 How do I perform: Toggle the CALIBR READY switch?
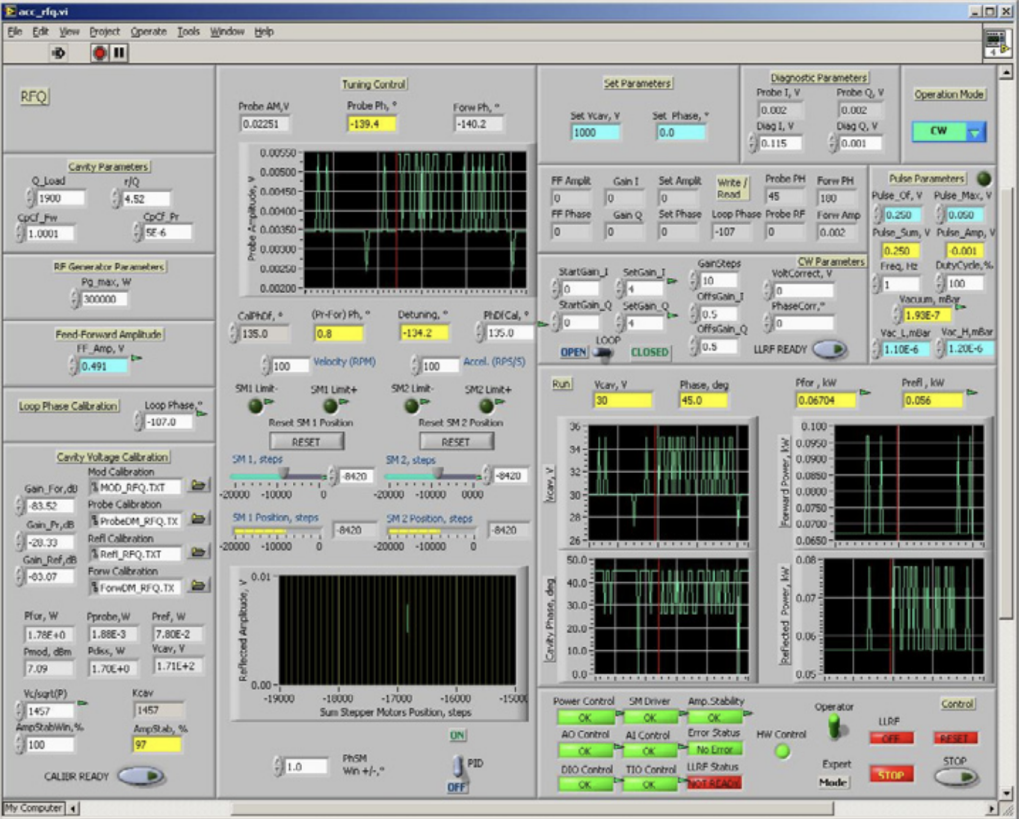[140, 776]
